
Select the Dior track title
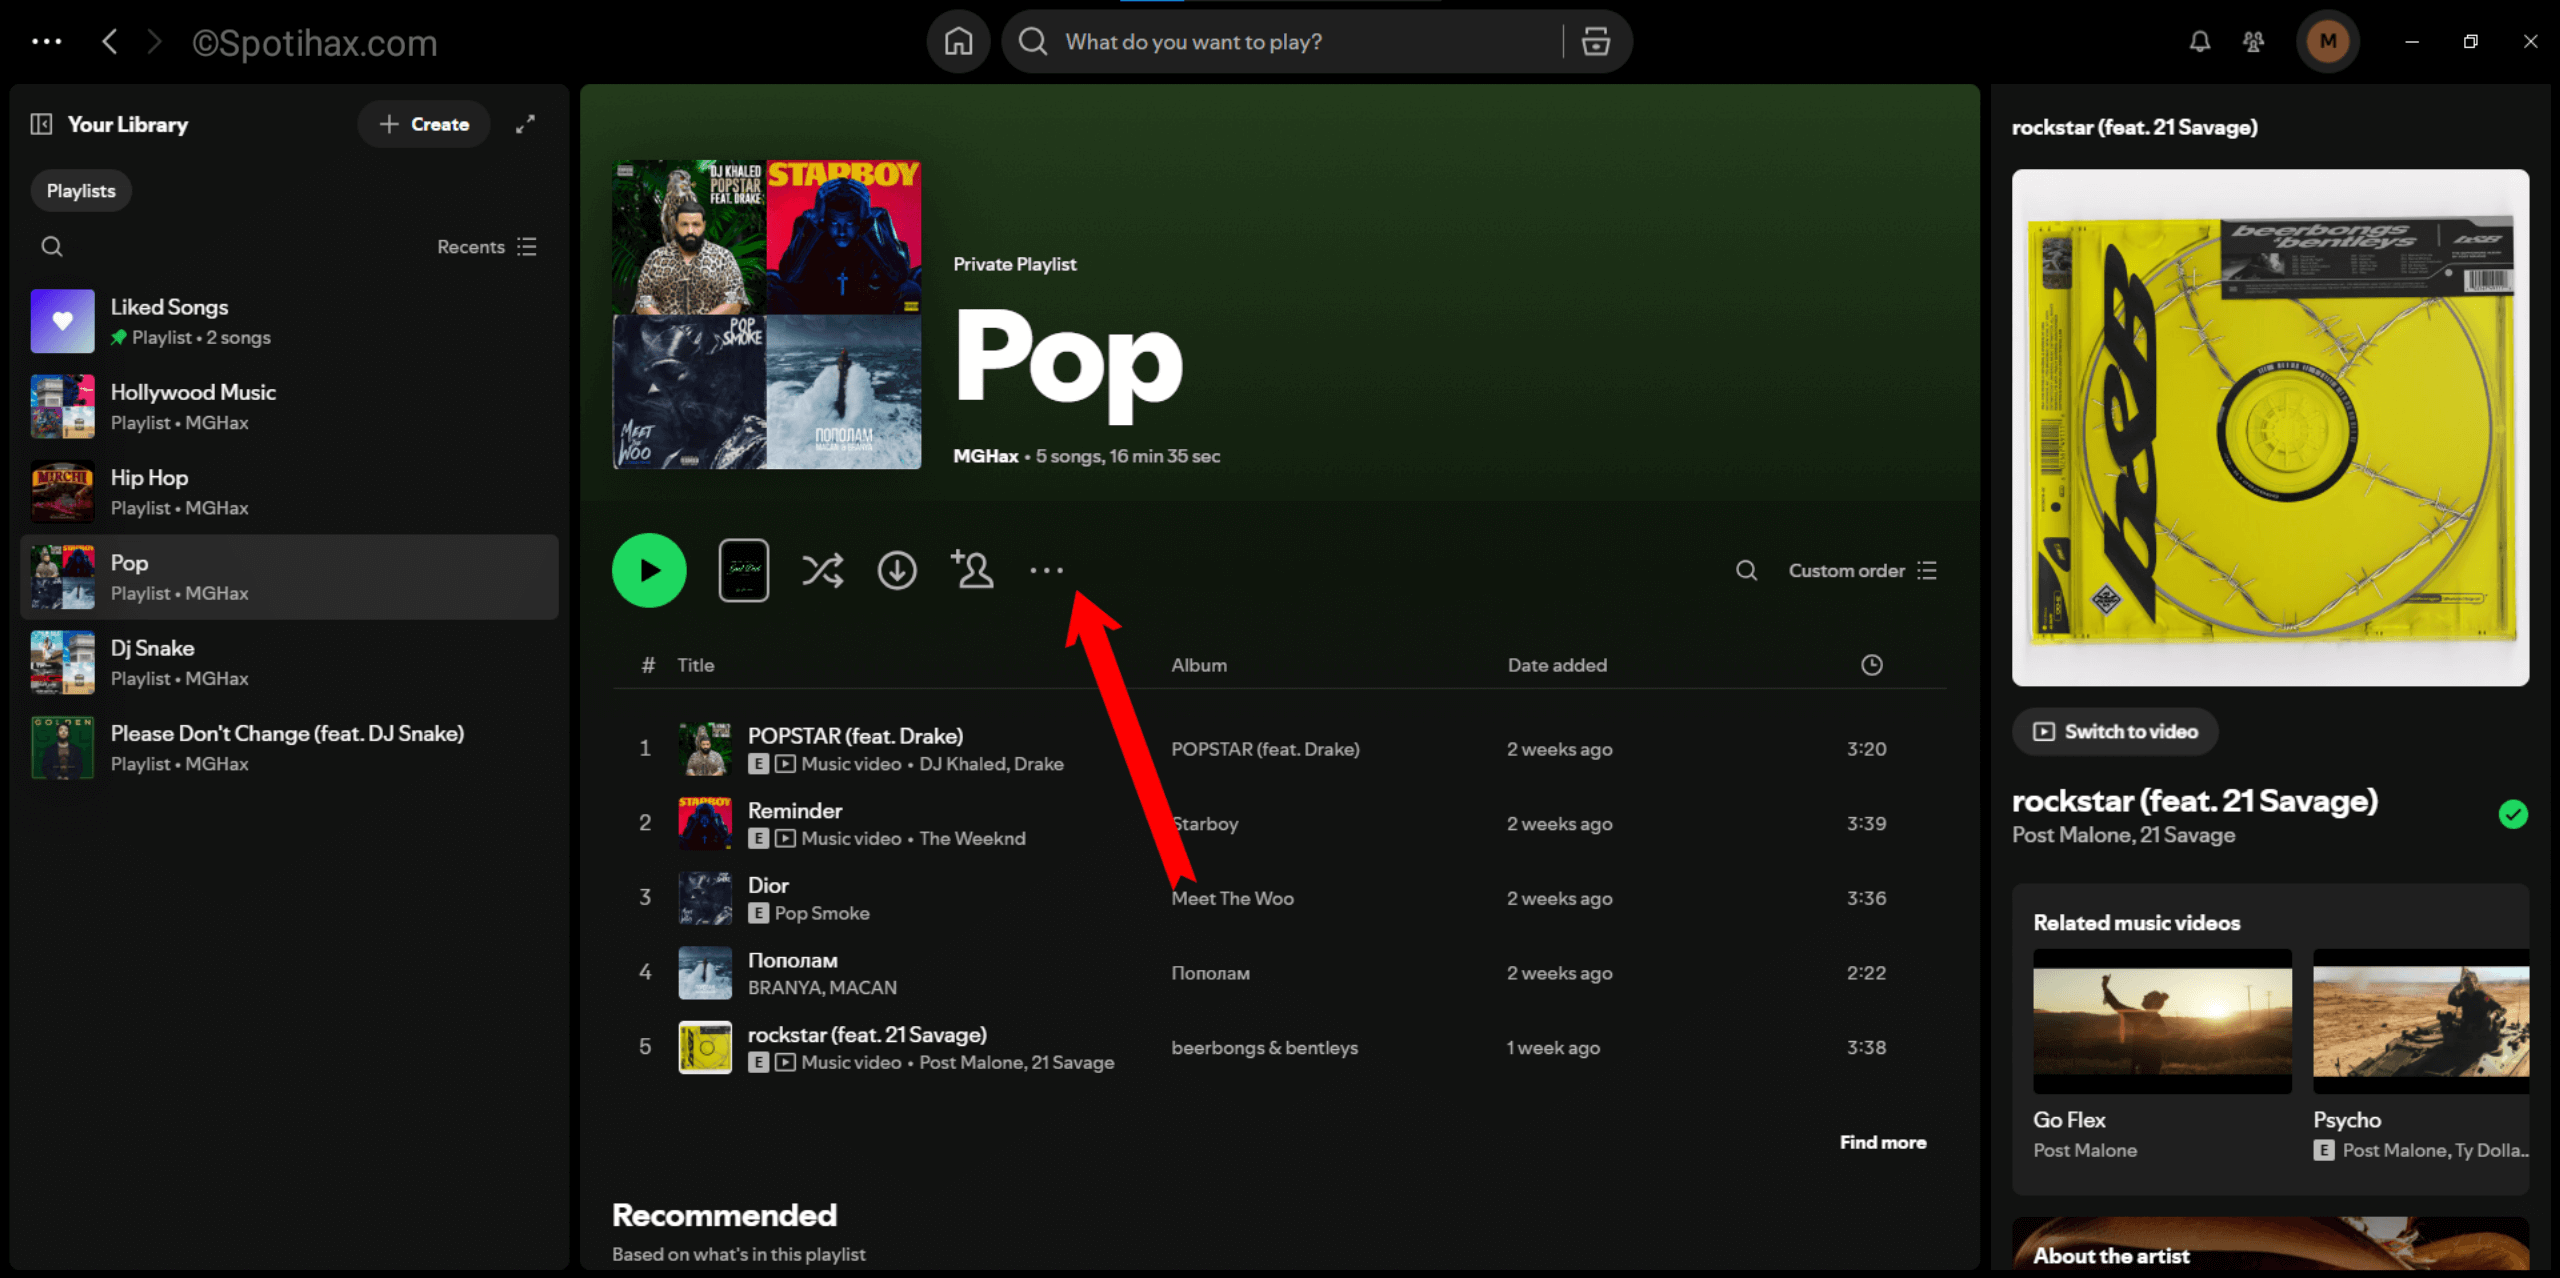pos(768,885)
